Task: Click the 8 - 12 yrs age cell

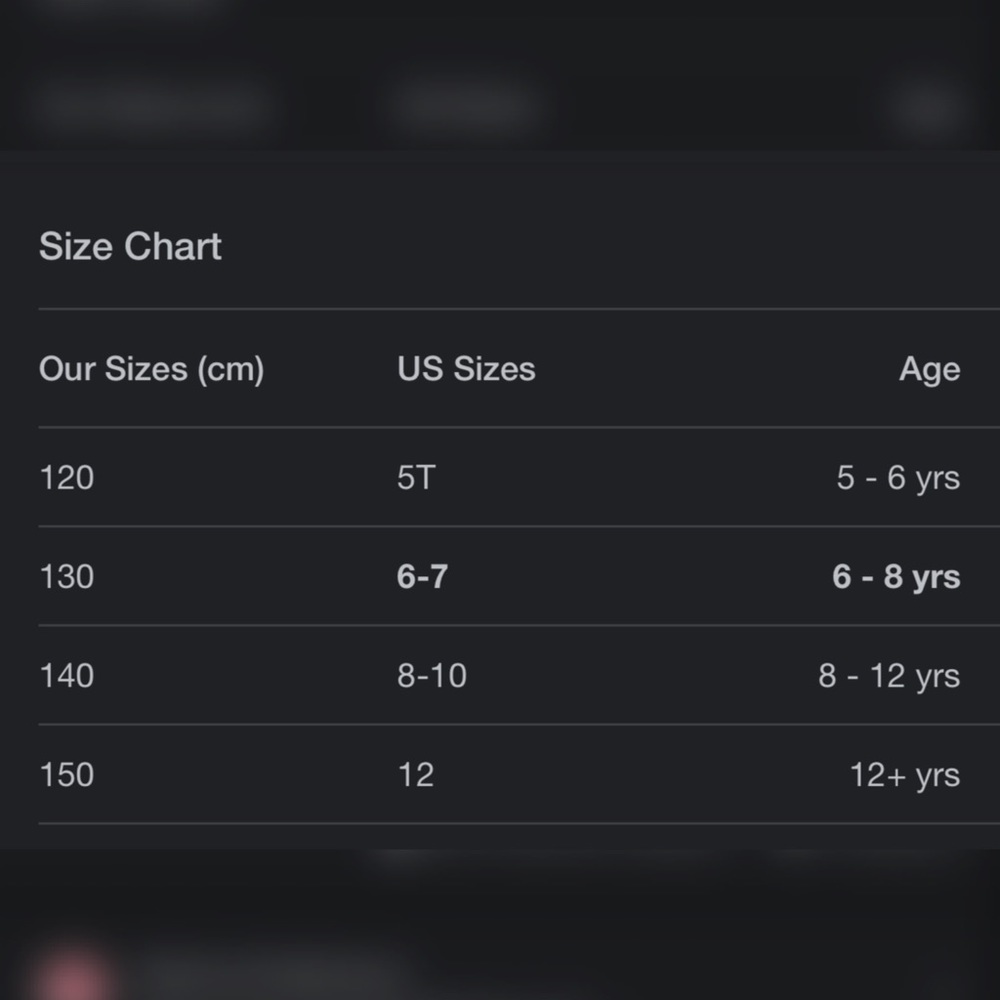Action: [889, 675]
